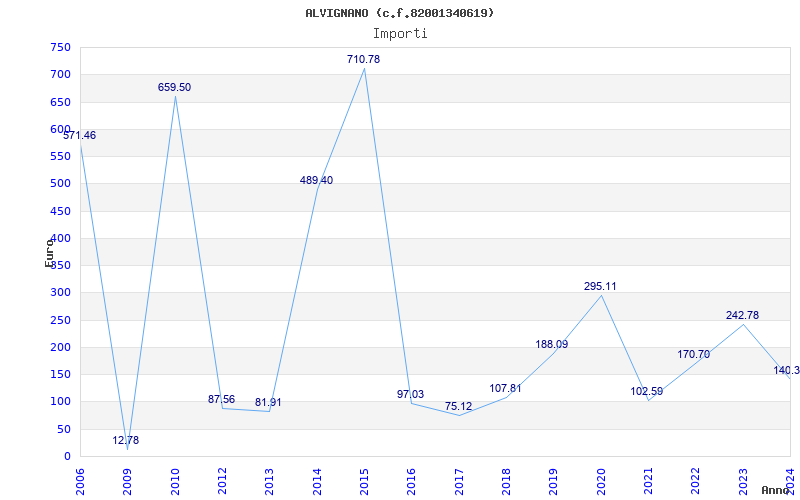Click the 659.50 data label
Viewport: 800px width, 500px height.
click(174, 87)
